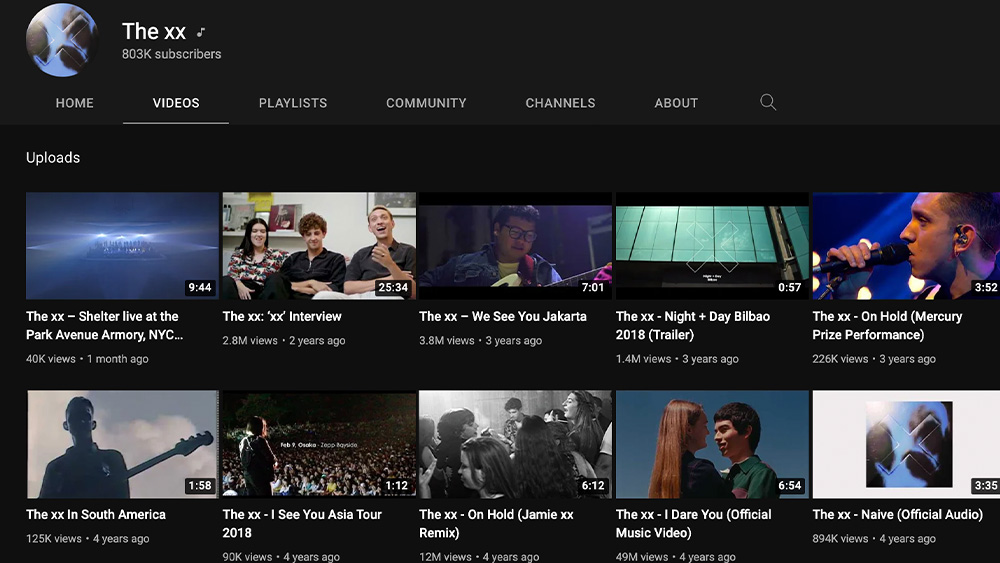Click the 25:34 duration badge
1000x563 pixels.
(393, 288)
